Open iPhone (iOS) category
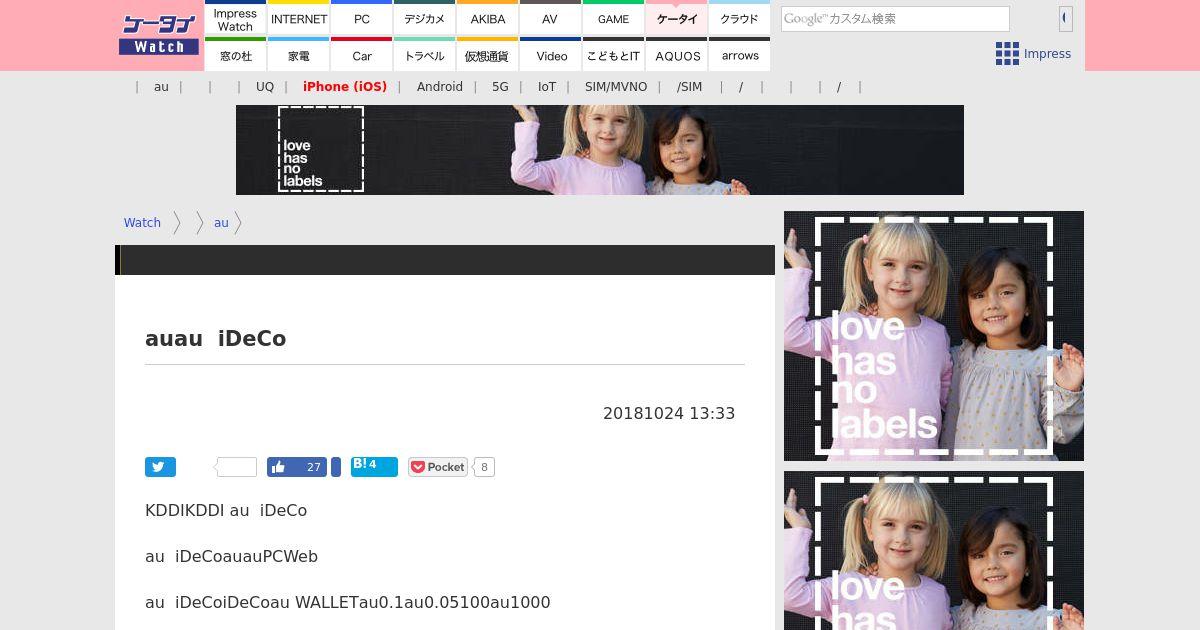 coord(345,87)
